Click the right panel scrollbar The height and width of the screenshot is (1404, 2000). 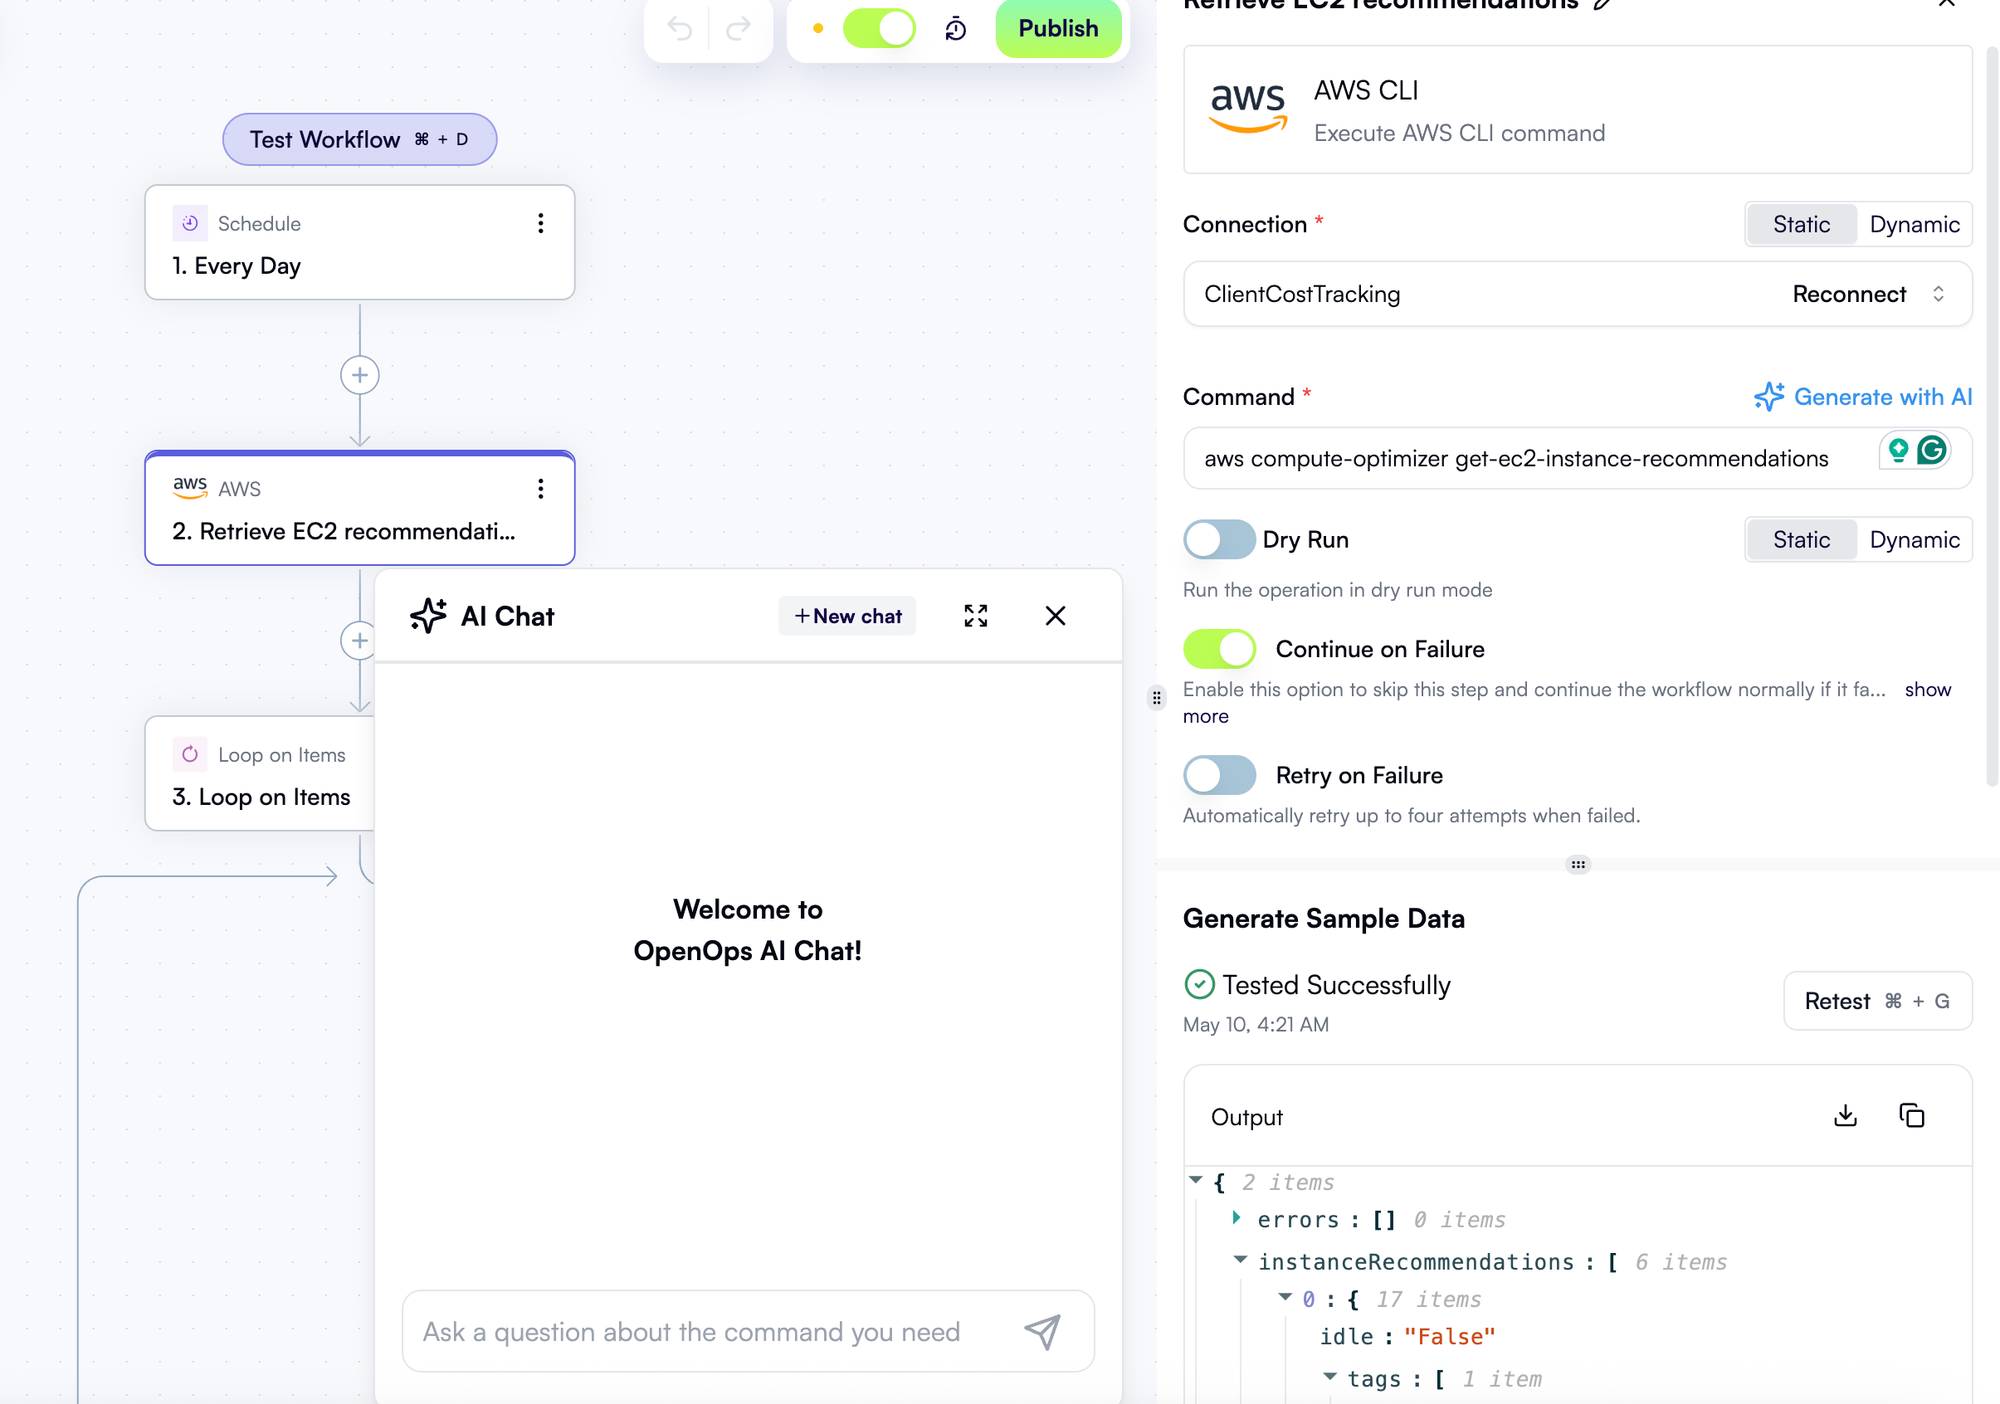(1991, 415)
